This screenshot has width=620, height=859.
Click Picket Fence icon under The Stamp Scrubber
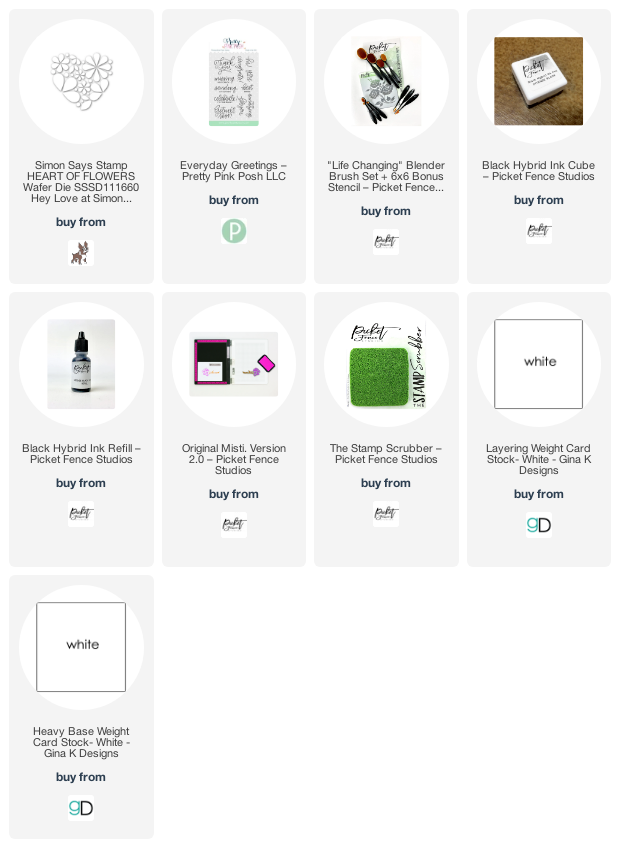386,514
